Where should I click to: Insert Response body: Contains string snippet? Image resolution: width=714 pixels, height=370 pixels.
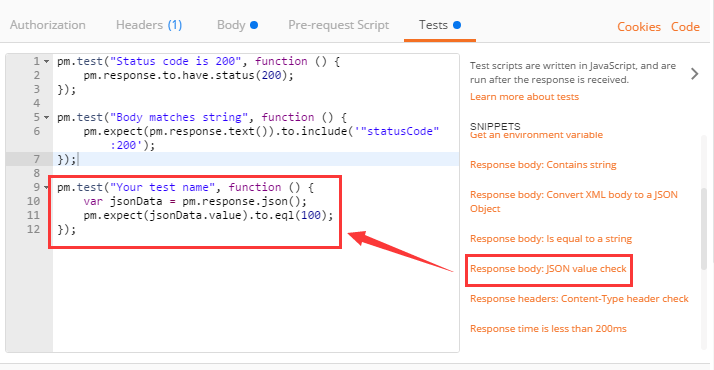(x=543, y=165)
